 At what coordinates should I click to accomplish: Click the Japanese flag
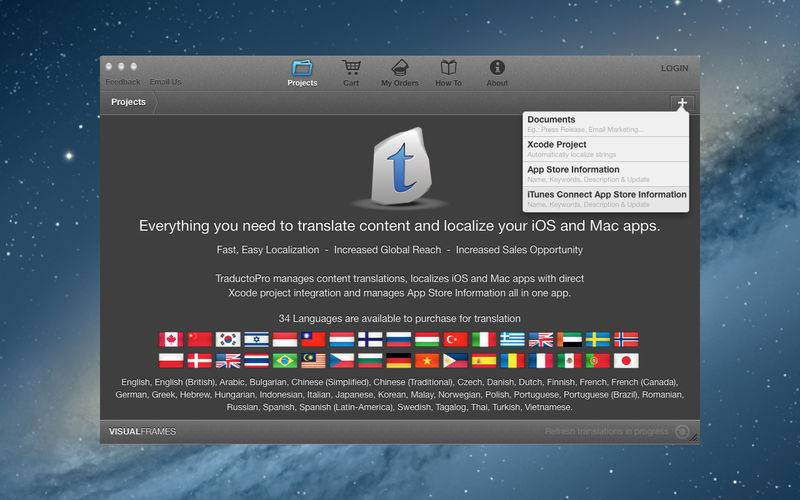coord(626,361)
